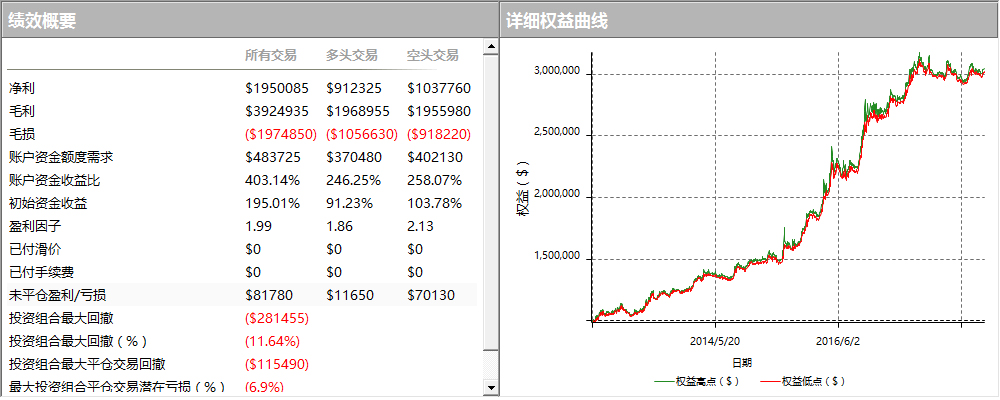
Task: Select the 空头交易 column header
Action: point(433,55)
